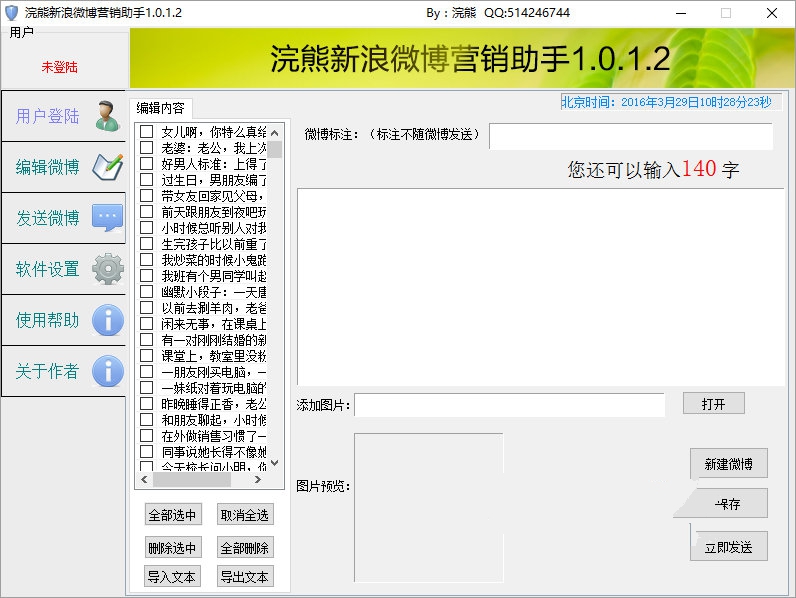Click the list scroll right arrow
The image size is (796, 598).
click(x=257, y=480)
